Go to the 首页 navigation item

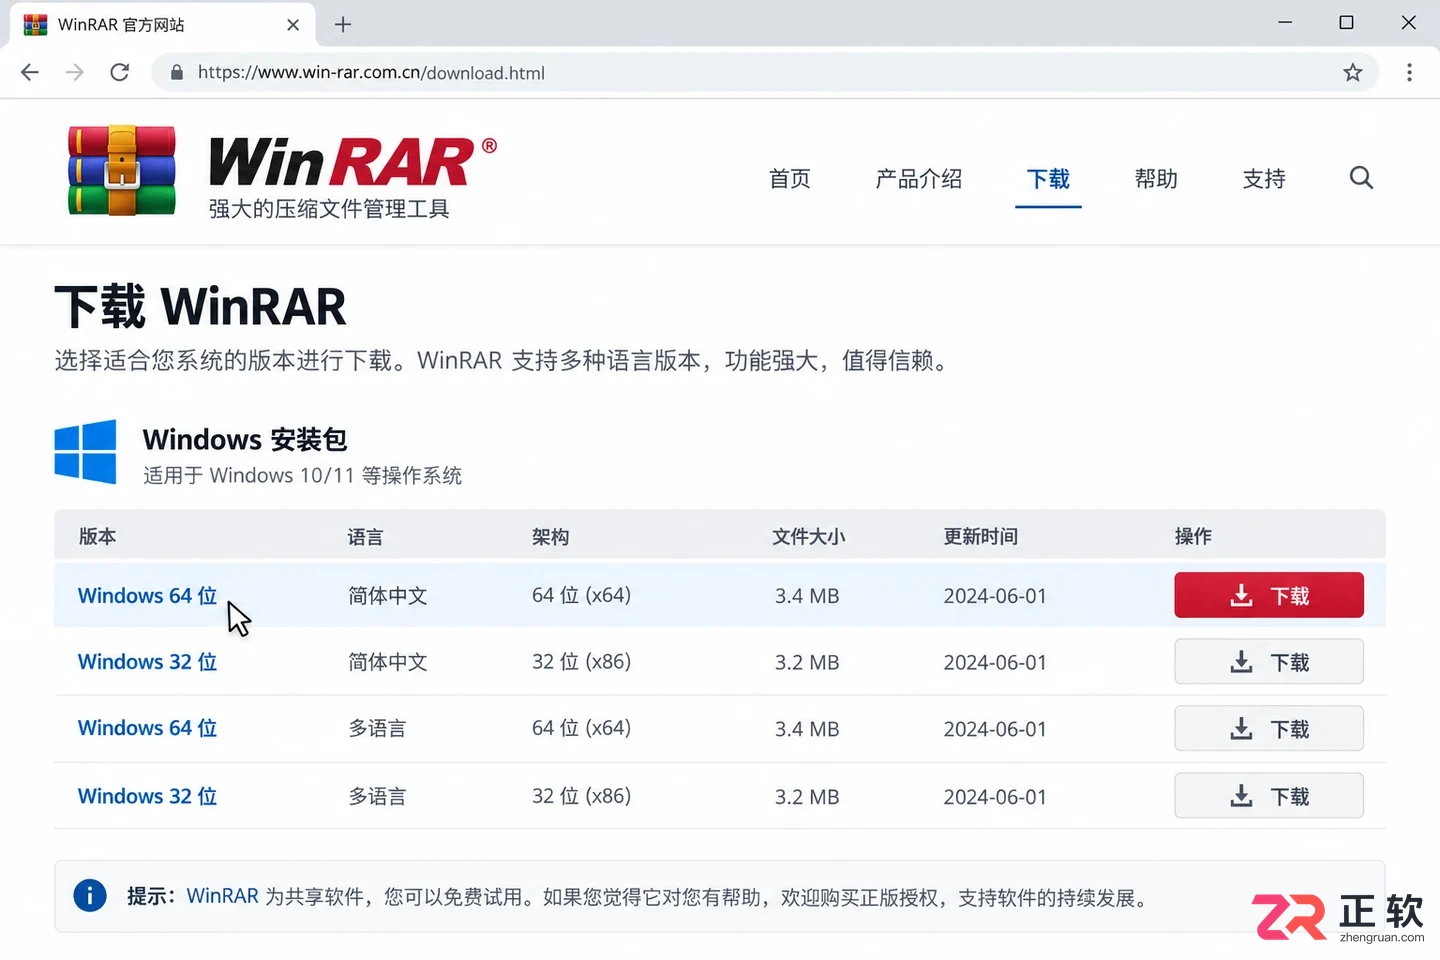click(790, 179)
